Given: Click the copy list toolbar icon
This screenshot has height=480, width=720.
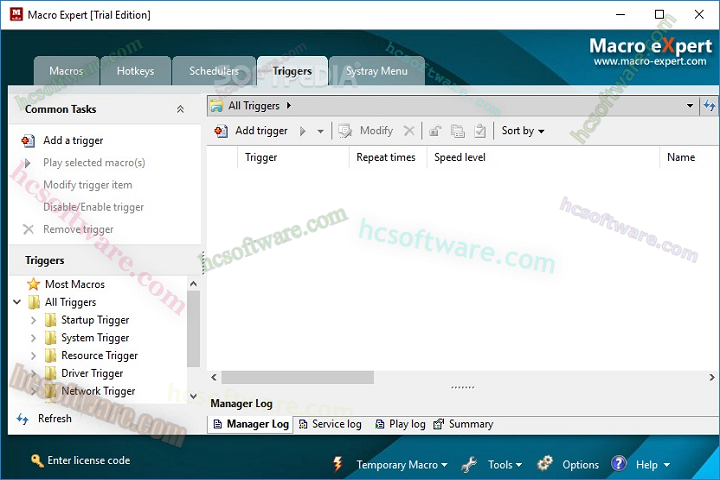Looking at the screenshot, I should (x=458, y=131).
